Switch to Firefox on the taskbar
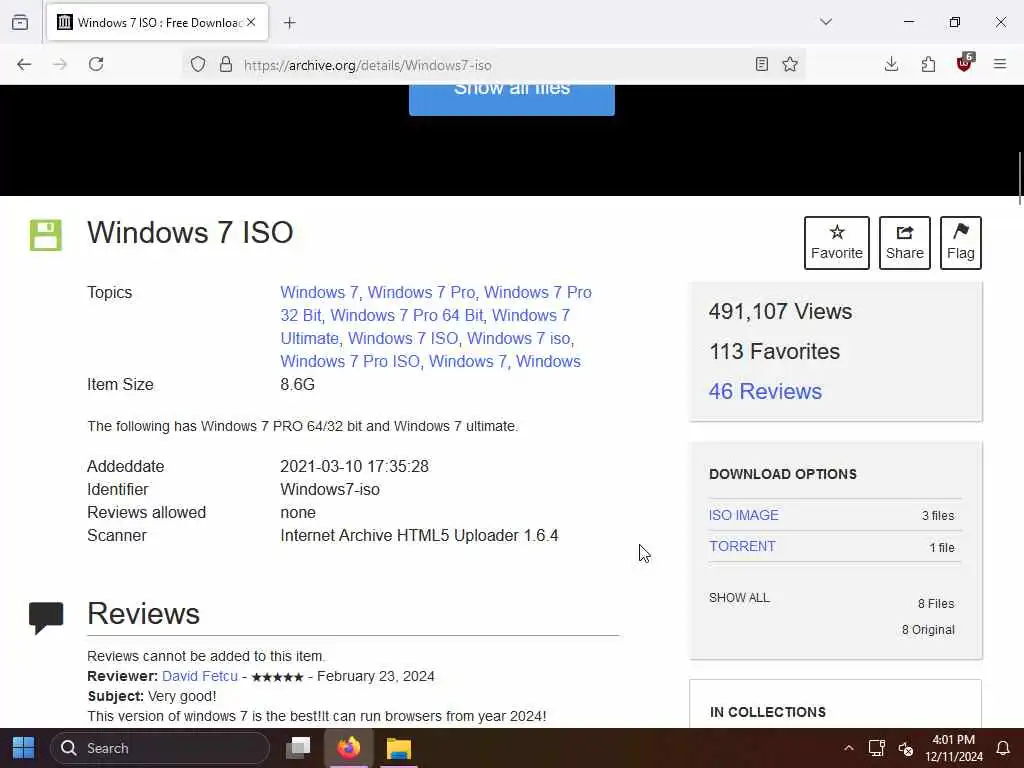Screen dimensions: 1024x768 (349, 748)
